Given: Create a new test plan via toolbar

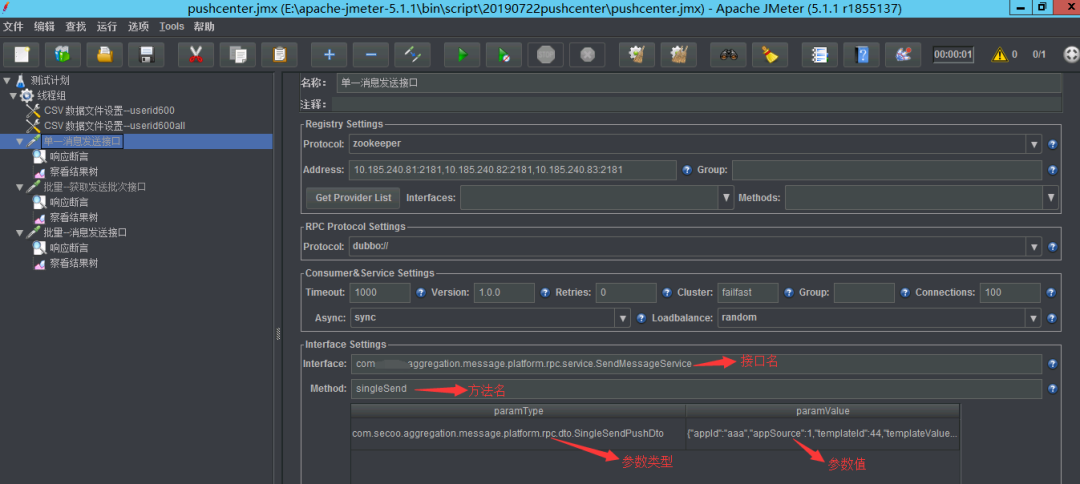Looking at the screenshot, I should point(21,54).
